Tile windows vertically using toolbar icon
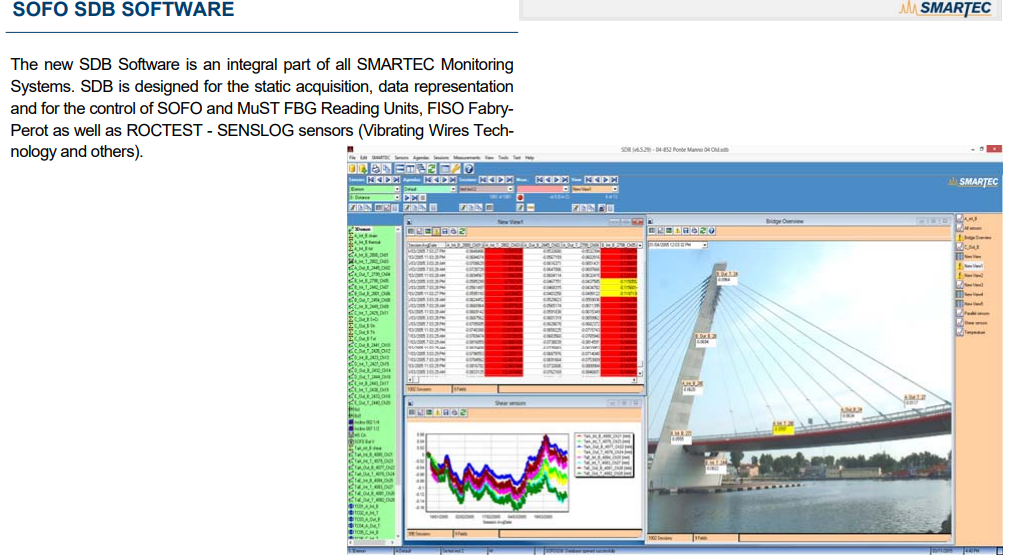 point(410,169)
